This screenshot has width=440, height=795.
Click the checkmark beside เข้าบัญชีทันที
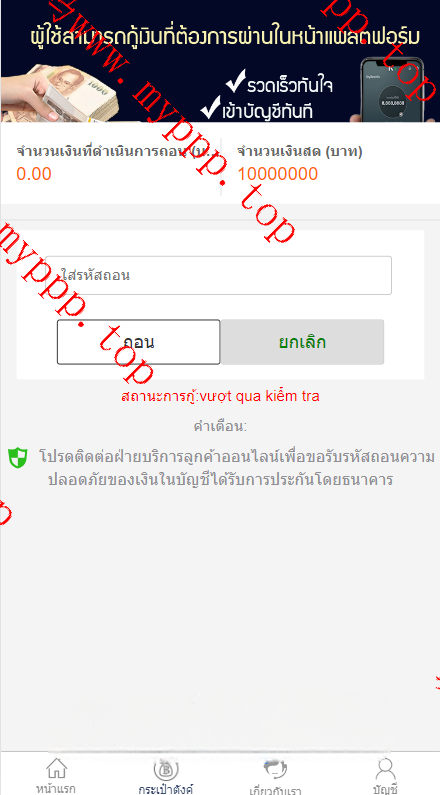point(210,106)
